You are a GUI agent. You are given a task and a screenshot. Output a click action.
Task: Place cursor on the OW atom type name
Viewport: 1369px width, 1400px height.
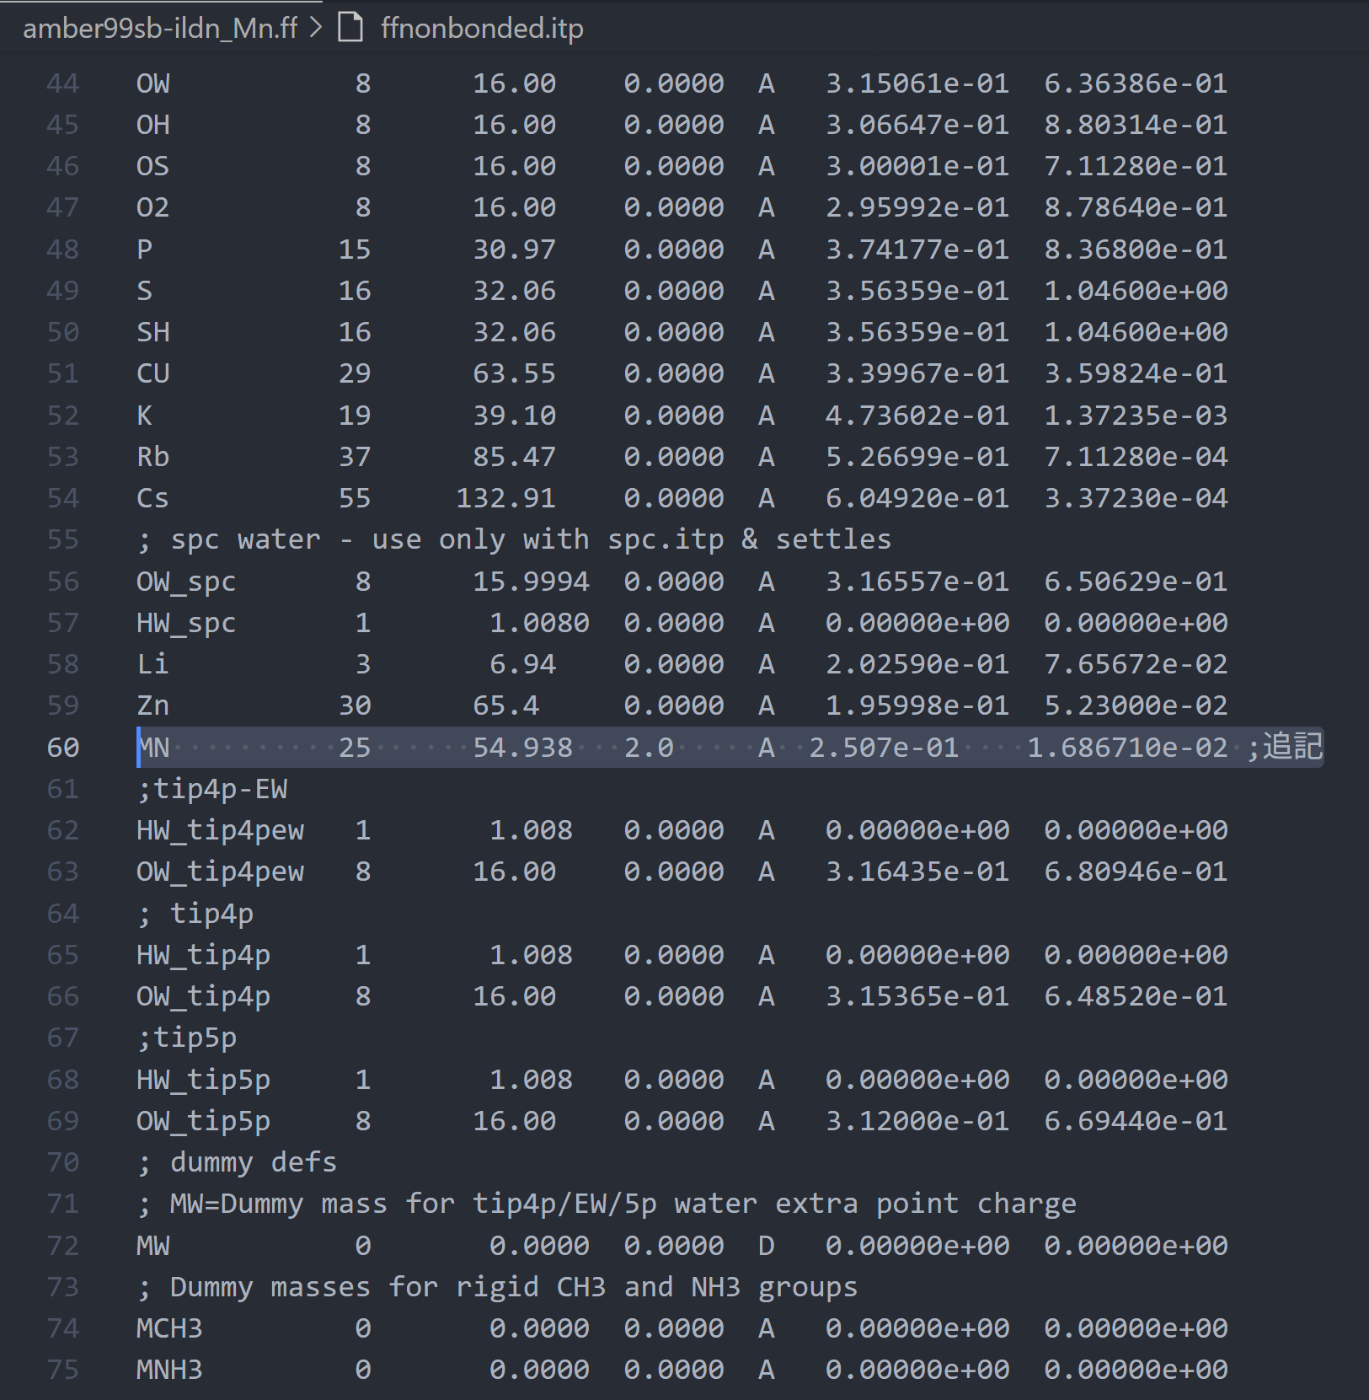tap(153, 84)
